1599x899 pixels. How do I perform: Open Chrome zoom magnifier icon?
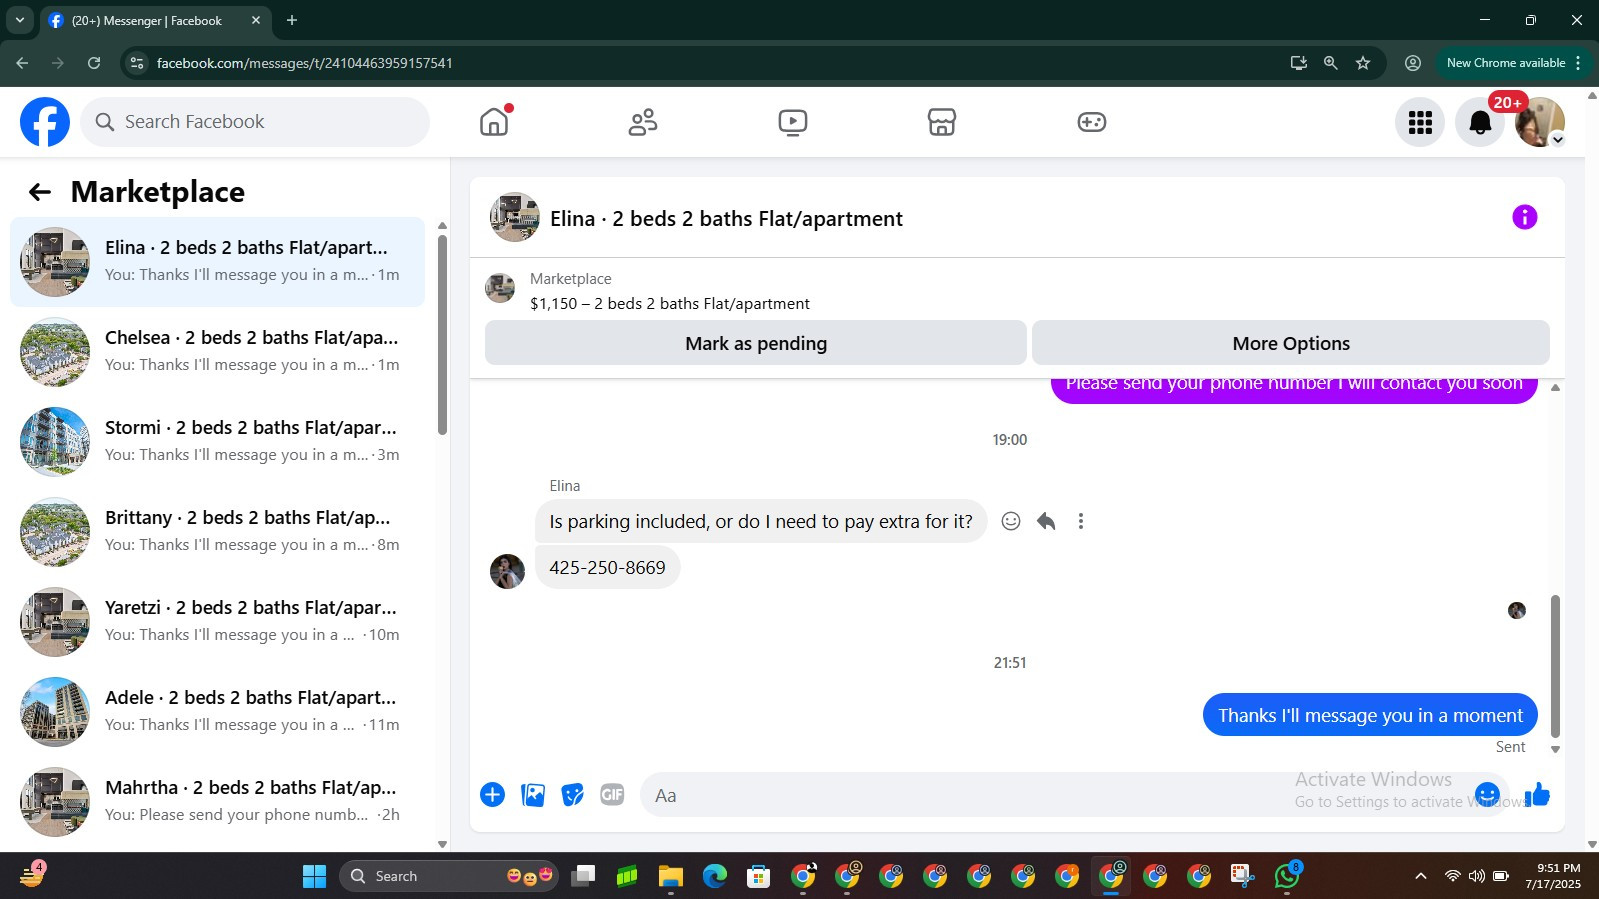pos(1331,63)
